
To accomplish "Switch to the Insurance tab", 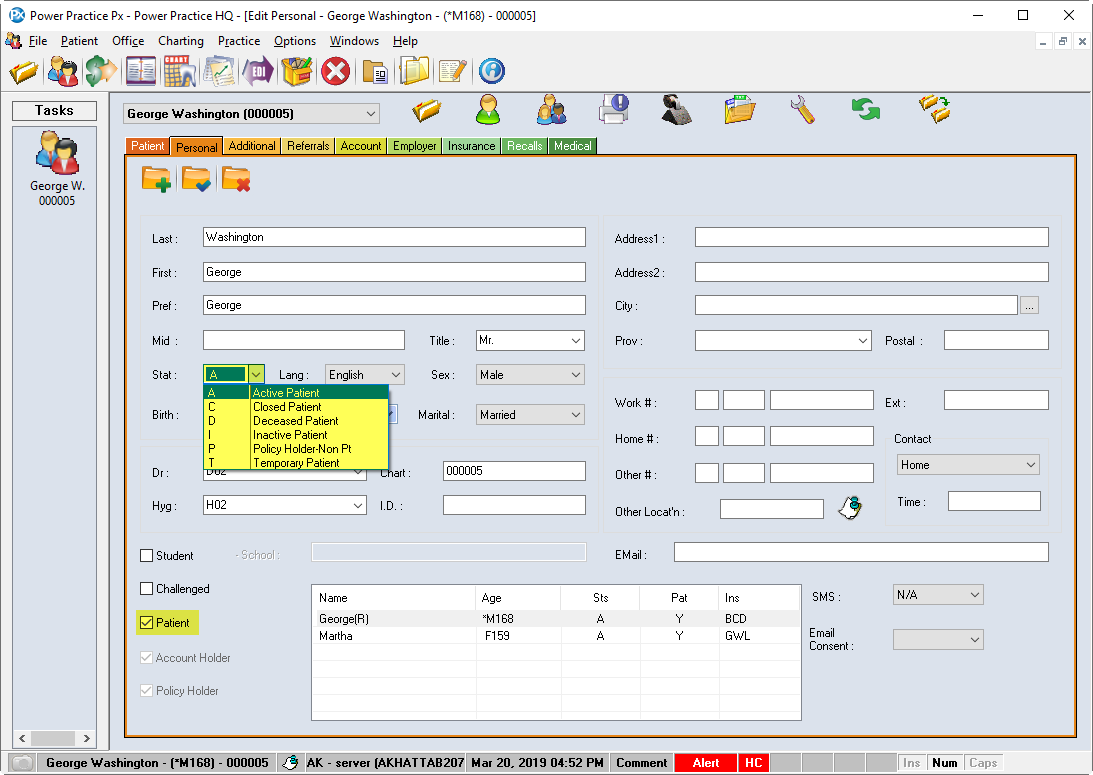I will (471, 146).
